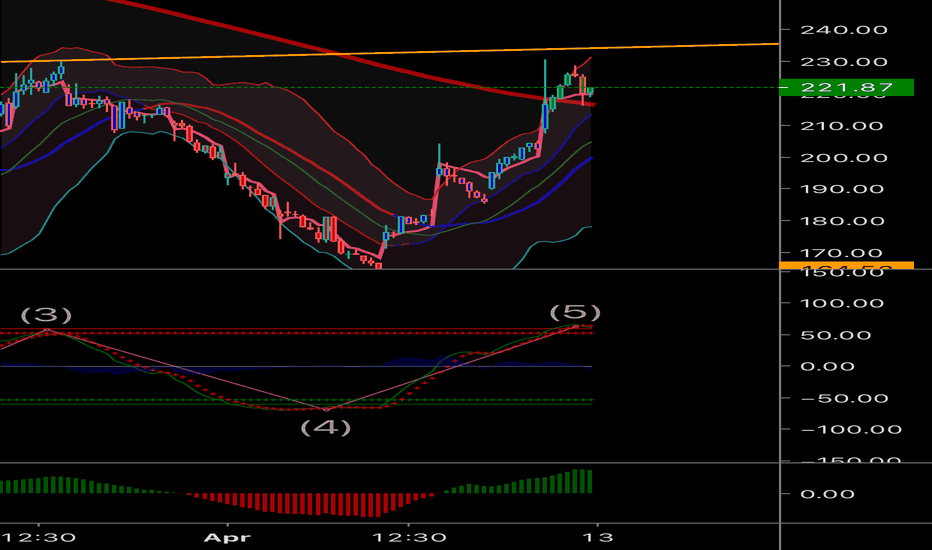Select the 200.00 price axis label
Screen dimensions: 932x550
844,158
